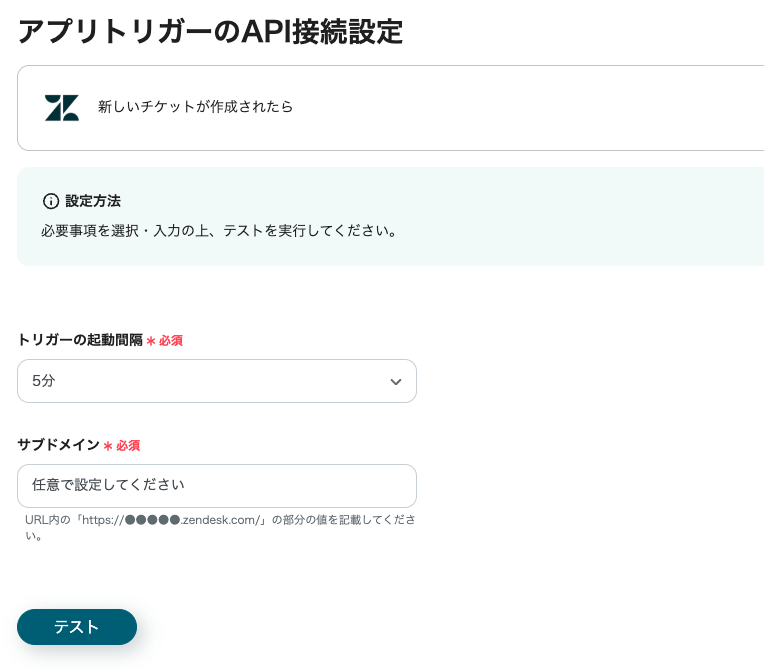The image size is (764, 669).
Task: Open the 5分 interval combo box
Action: (x=216, y=381)
